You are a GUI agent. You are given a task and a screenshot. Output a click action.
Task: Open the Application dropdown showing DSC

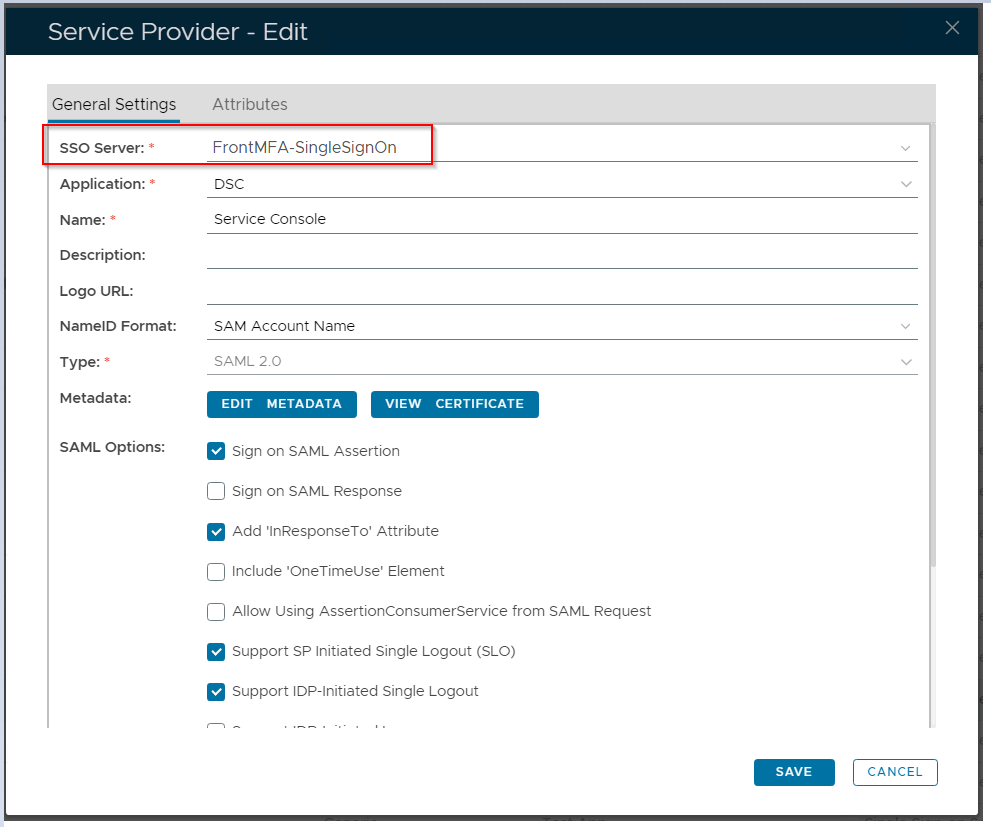click(x=905, y=184)
